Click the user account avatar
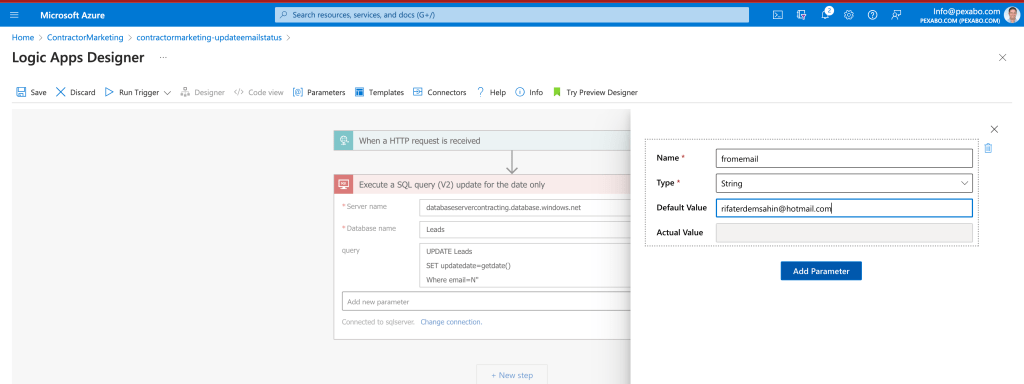 pos(1011,15)
